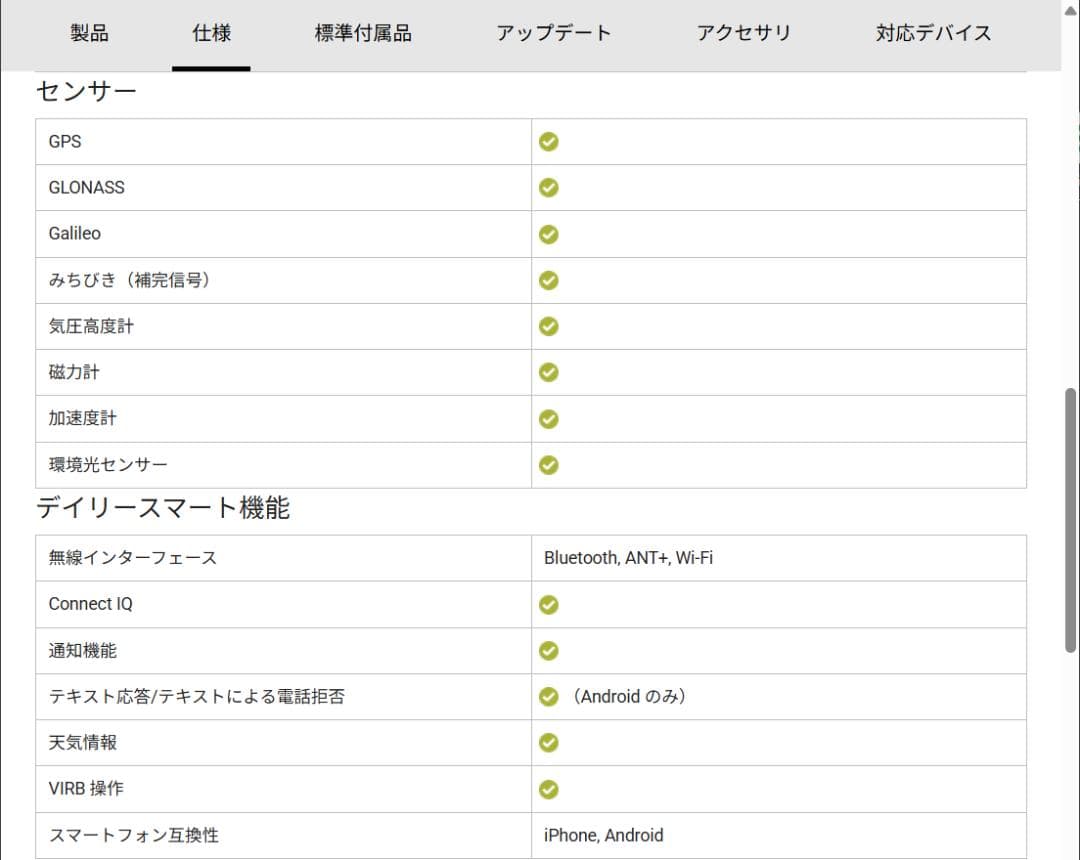Go to the アップデート tab
The height and width of the screenshot is (860, 1080).
[553, 33]
